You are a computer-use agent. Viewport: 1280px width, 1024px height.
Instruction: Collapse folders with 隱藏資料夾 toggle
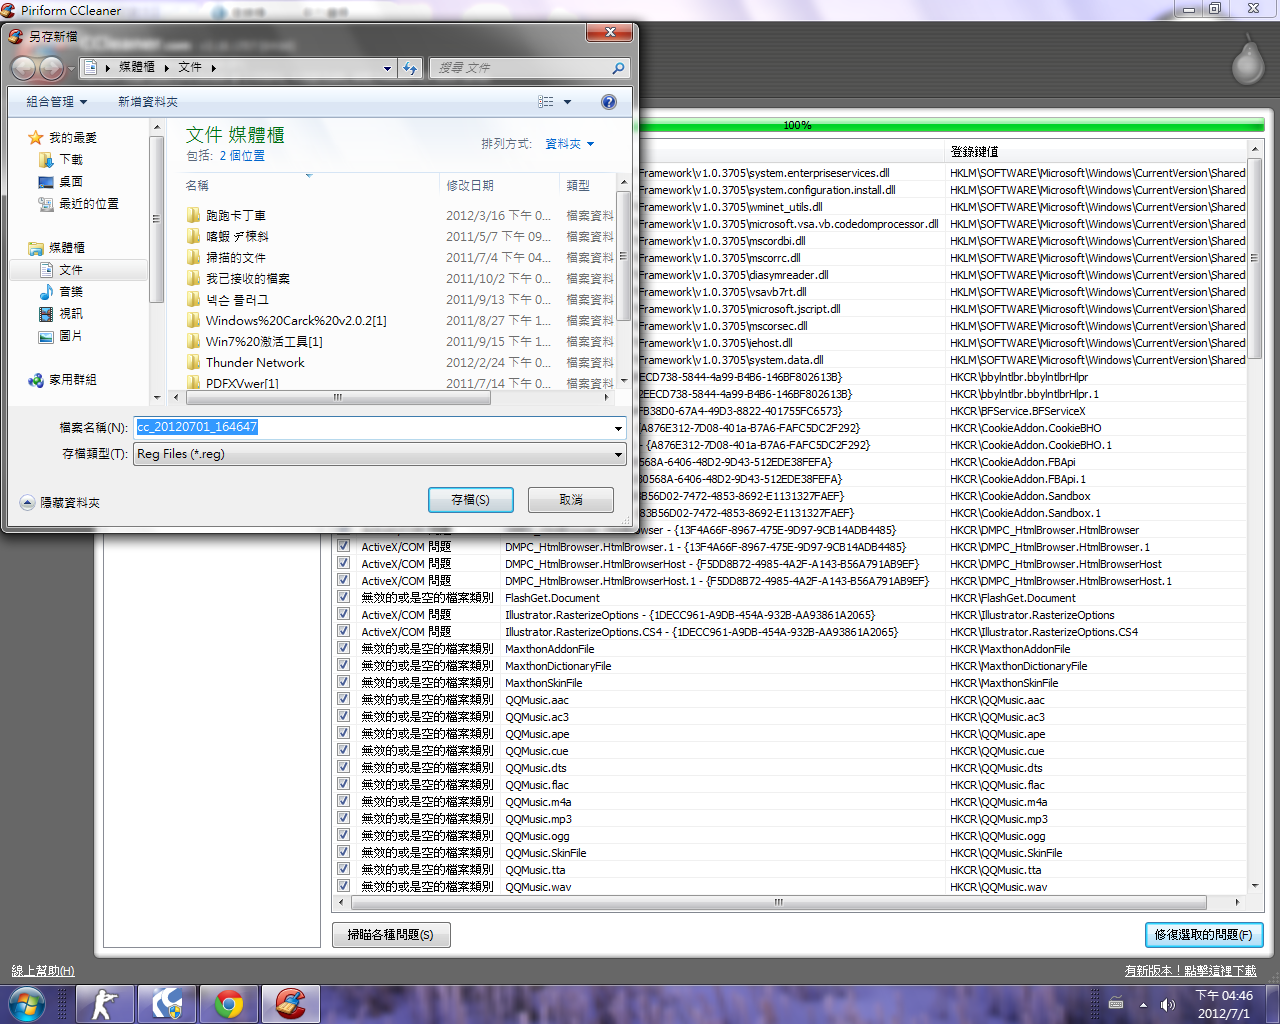coord(60,502)
